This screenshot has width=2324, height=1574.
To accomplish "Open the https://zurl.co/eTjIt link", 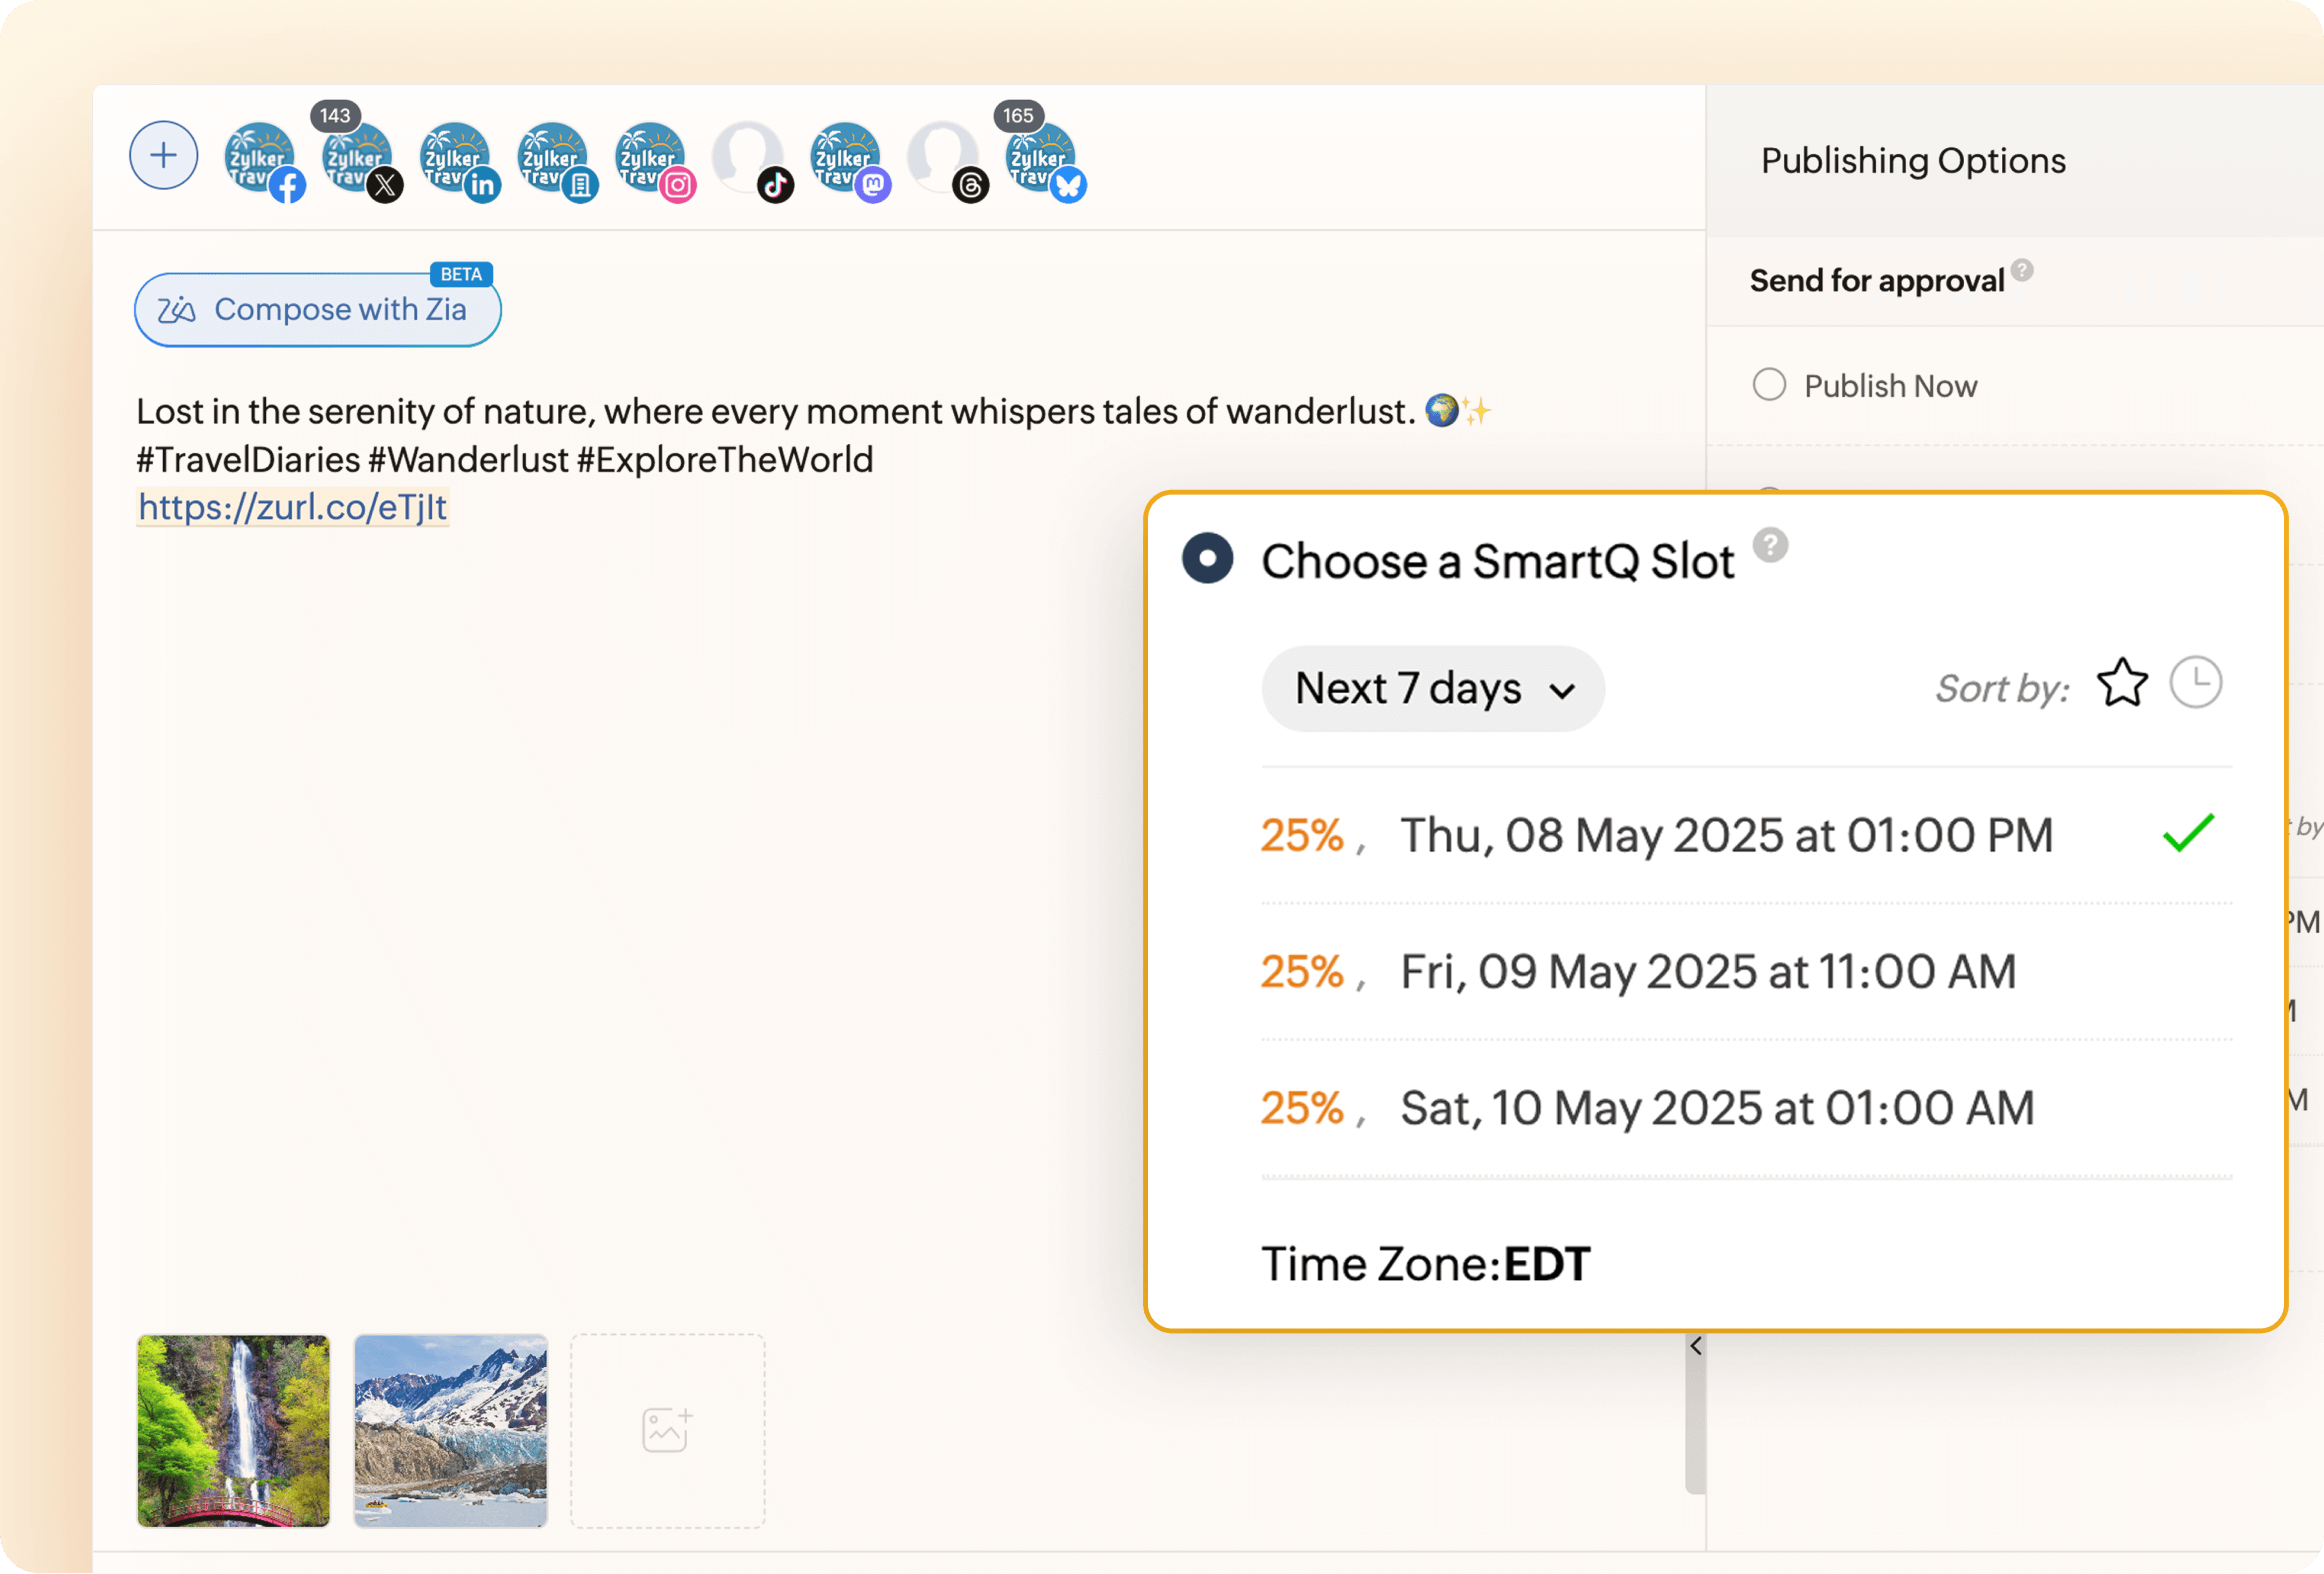I will (292, 507).
